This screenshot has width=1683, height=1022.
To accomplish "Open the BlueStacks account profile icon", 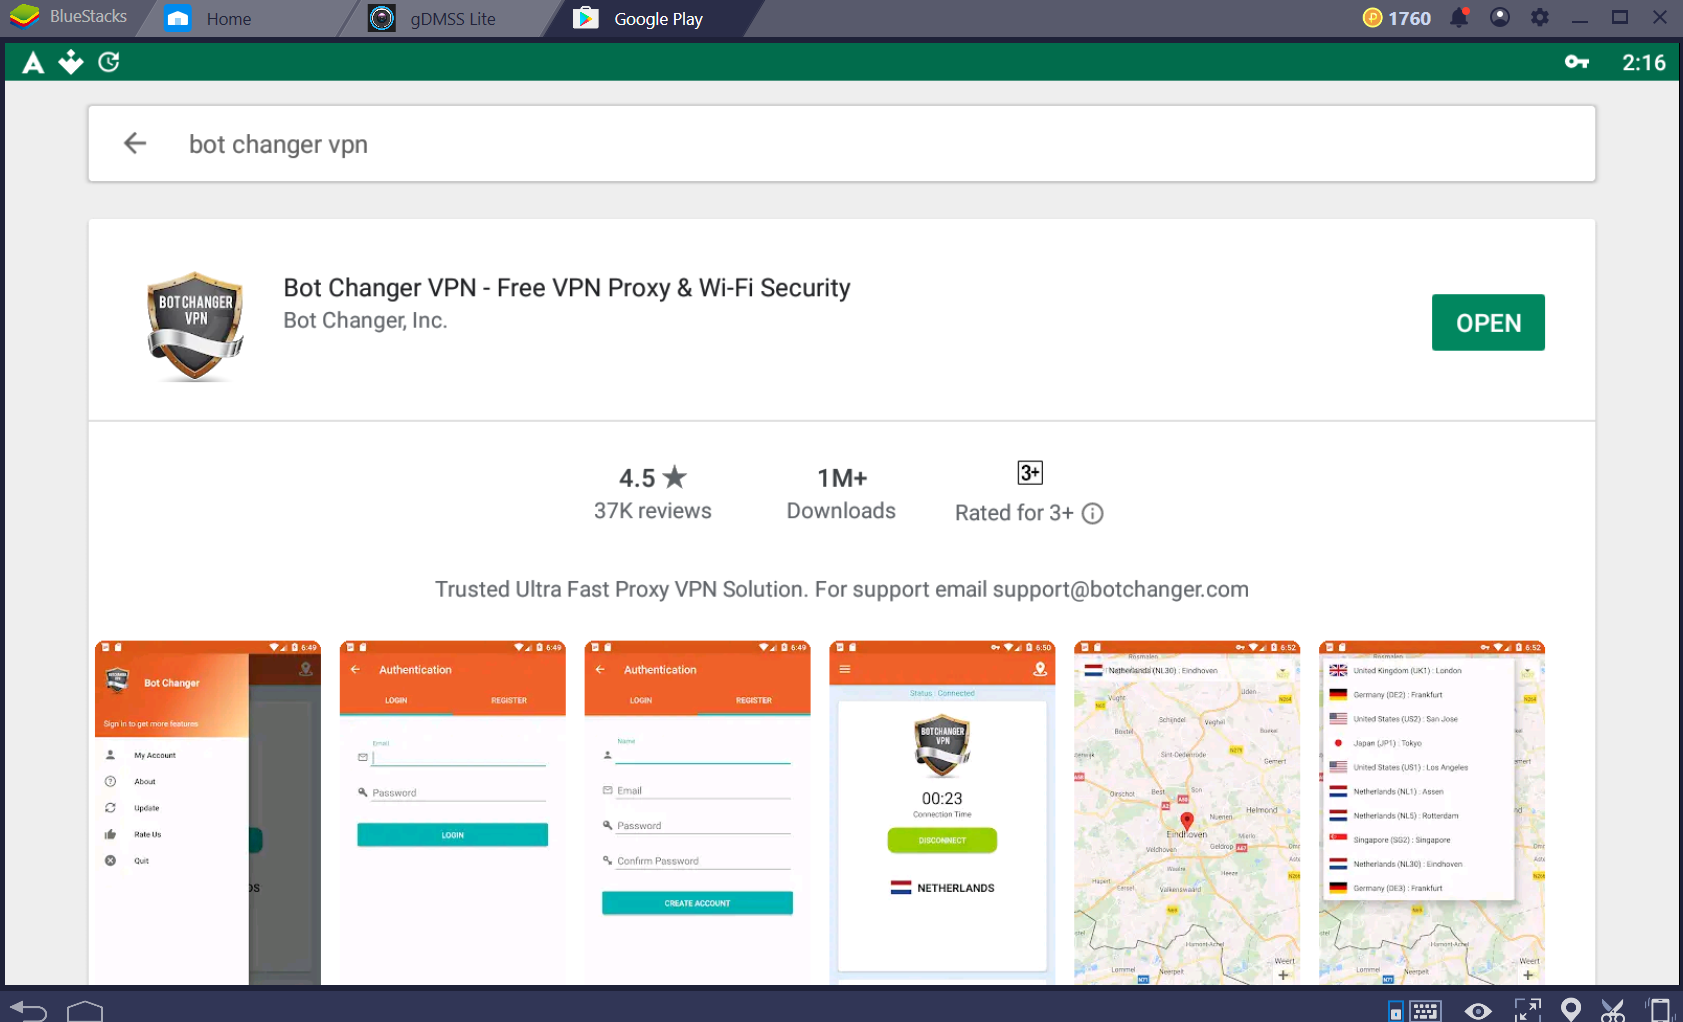I will tap(1499, 17).
